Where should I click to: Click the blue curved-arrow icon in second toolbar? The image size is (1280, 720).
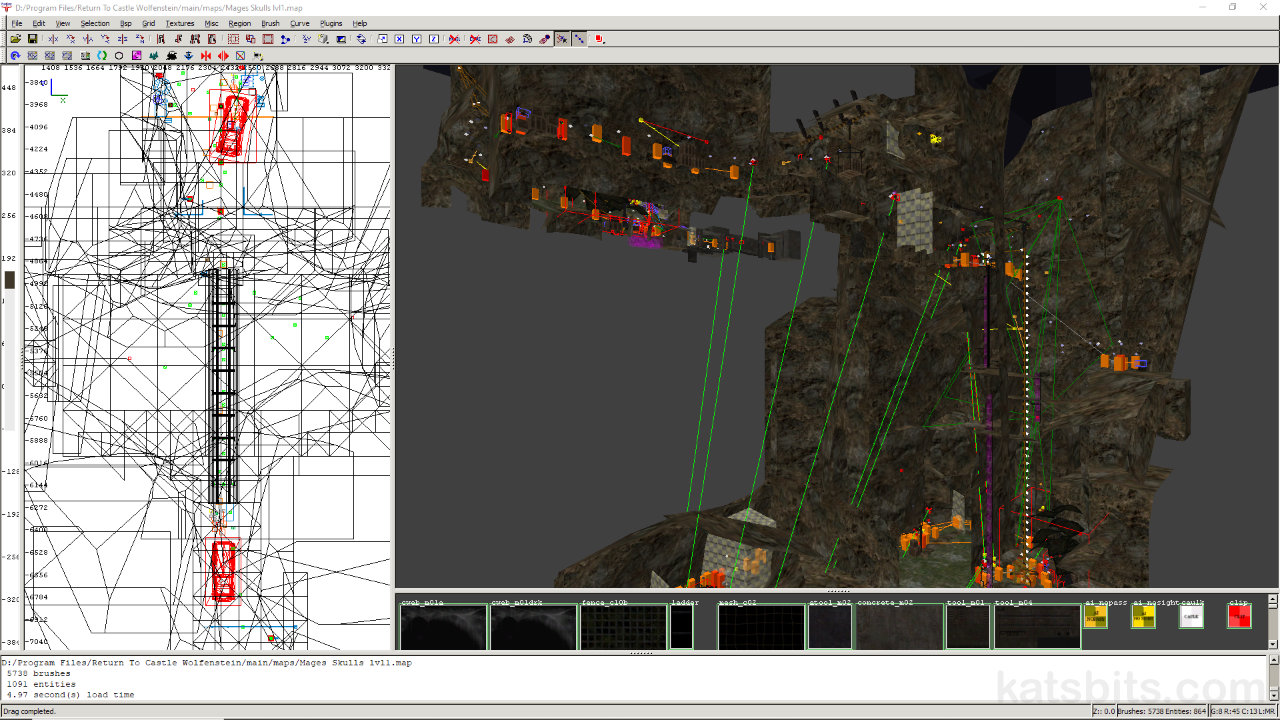tap(15, 55)
